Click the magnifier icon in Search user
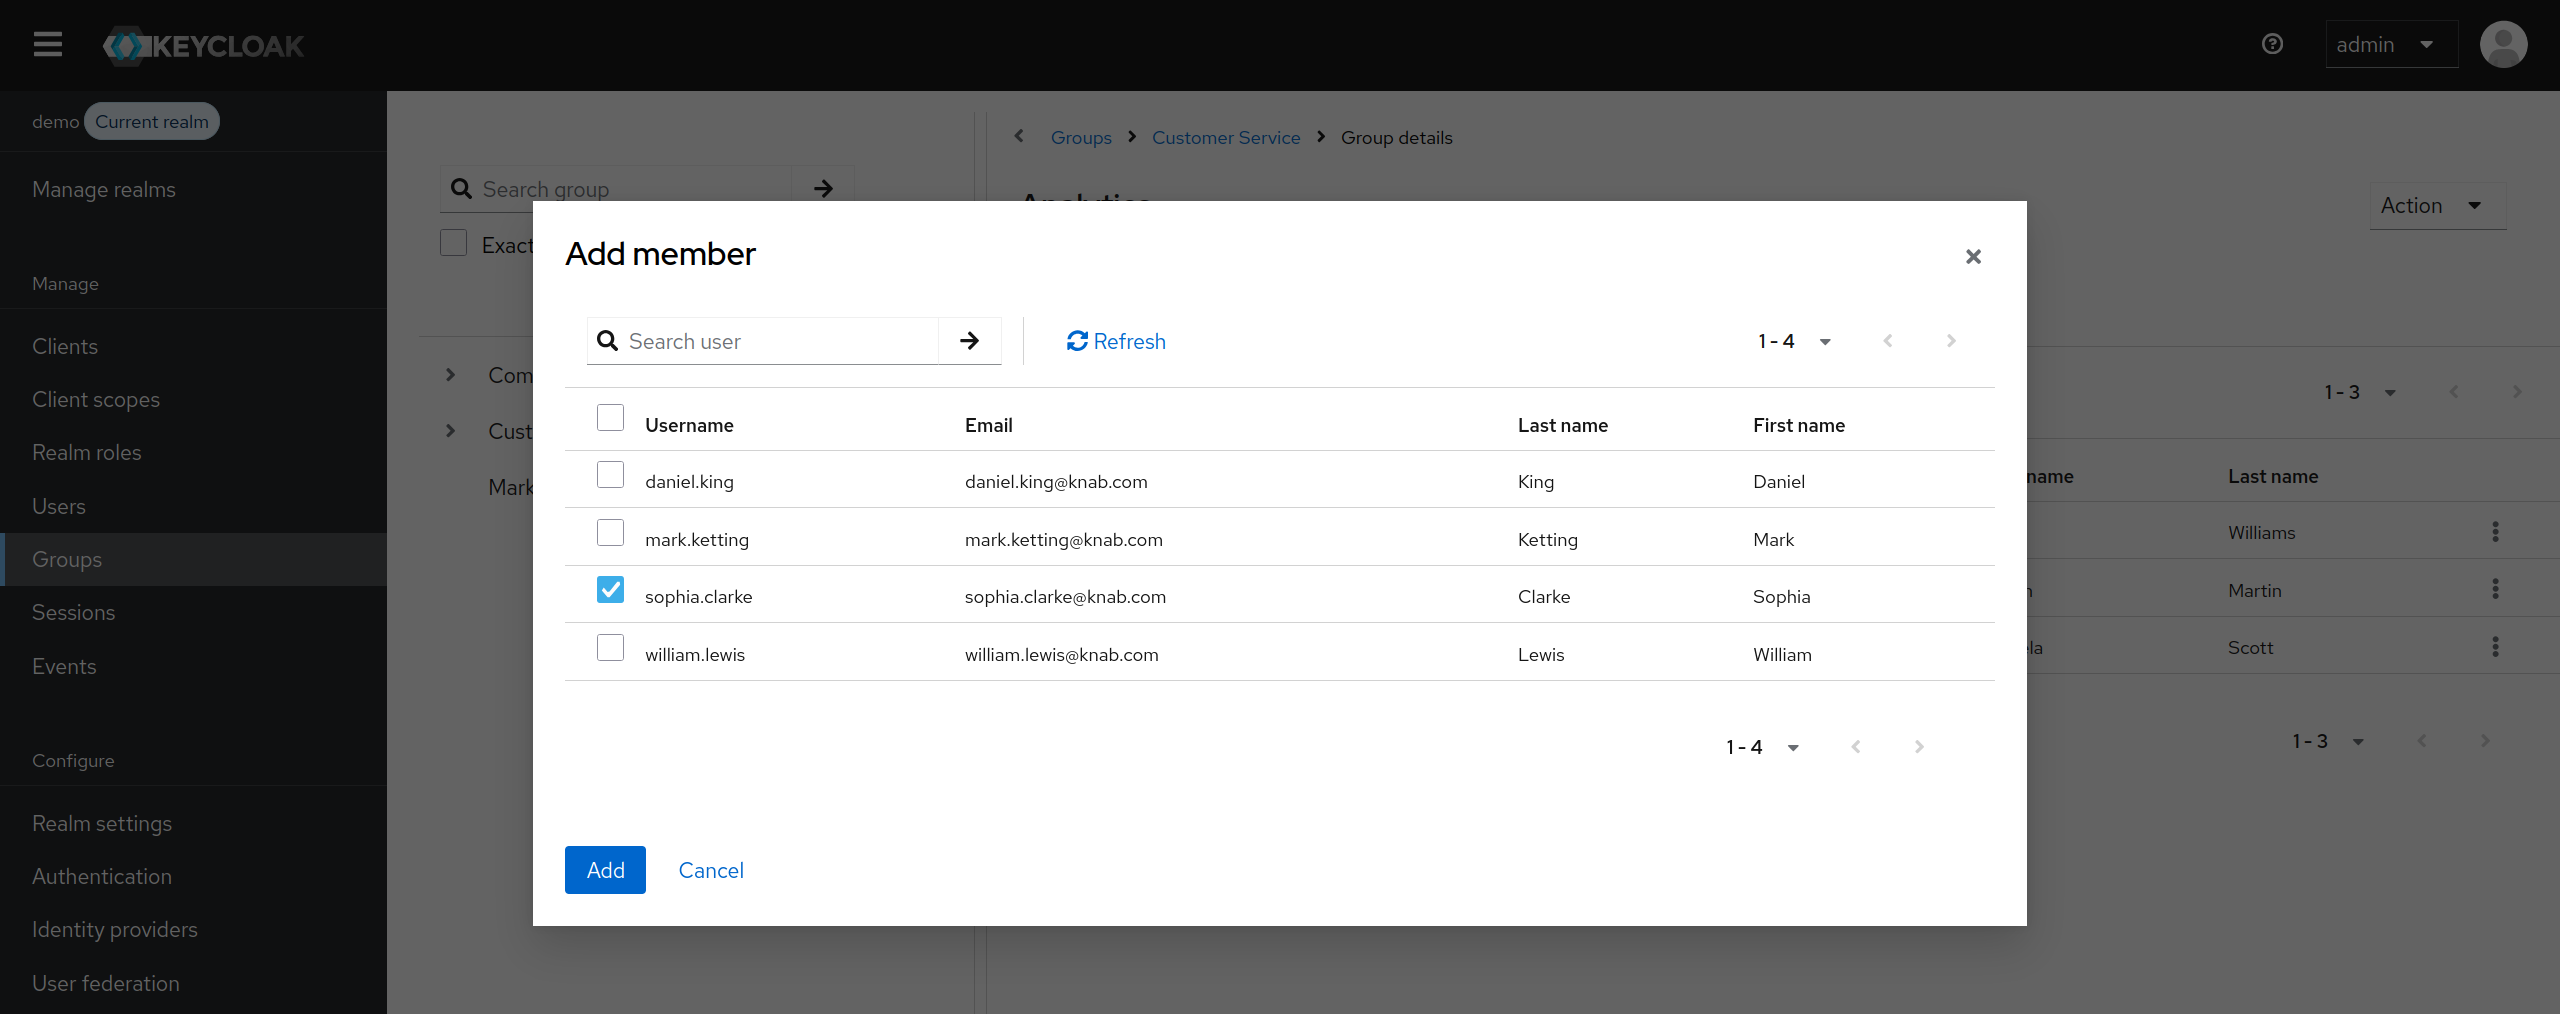This screenshot has width=2560, height=1014. pyautogui.click(x=607, y=341)
